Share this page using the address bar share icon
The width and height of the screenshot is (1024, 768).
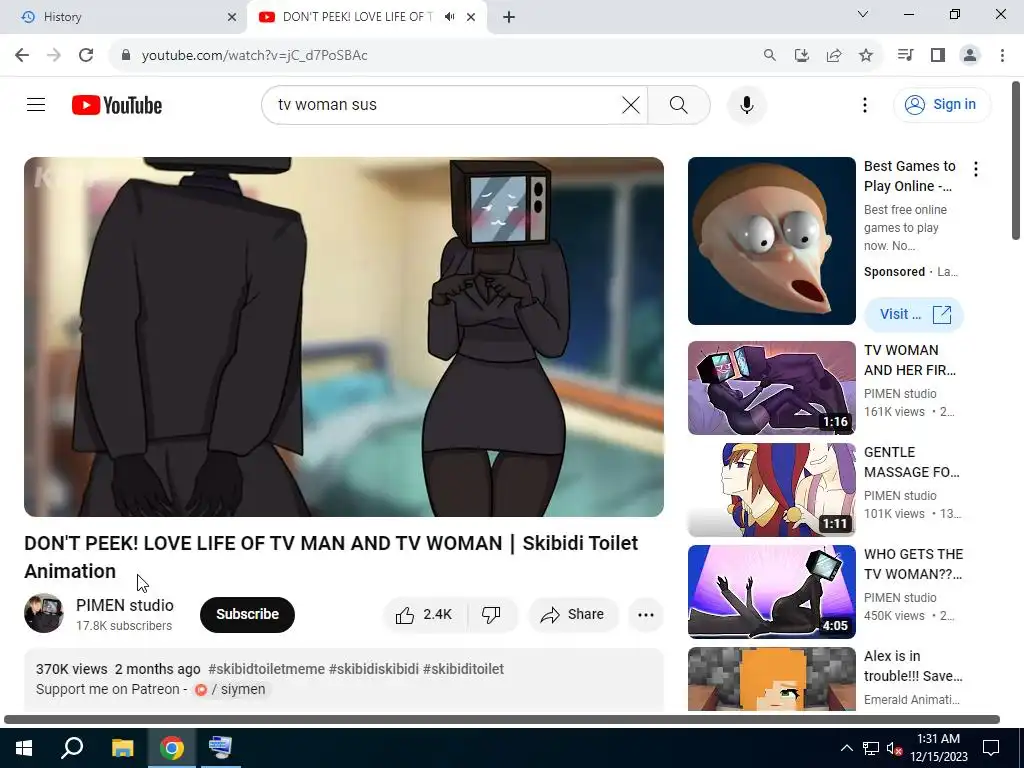point(834,55)
